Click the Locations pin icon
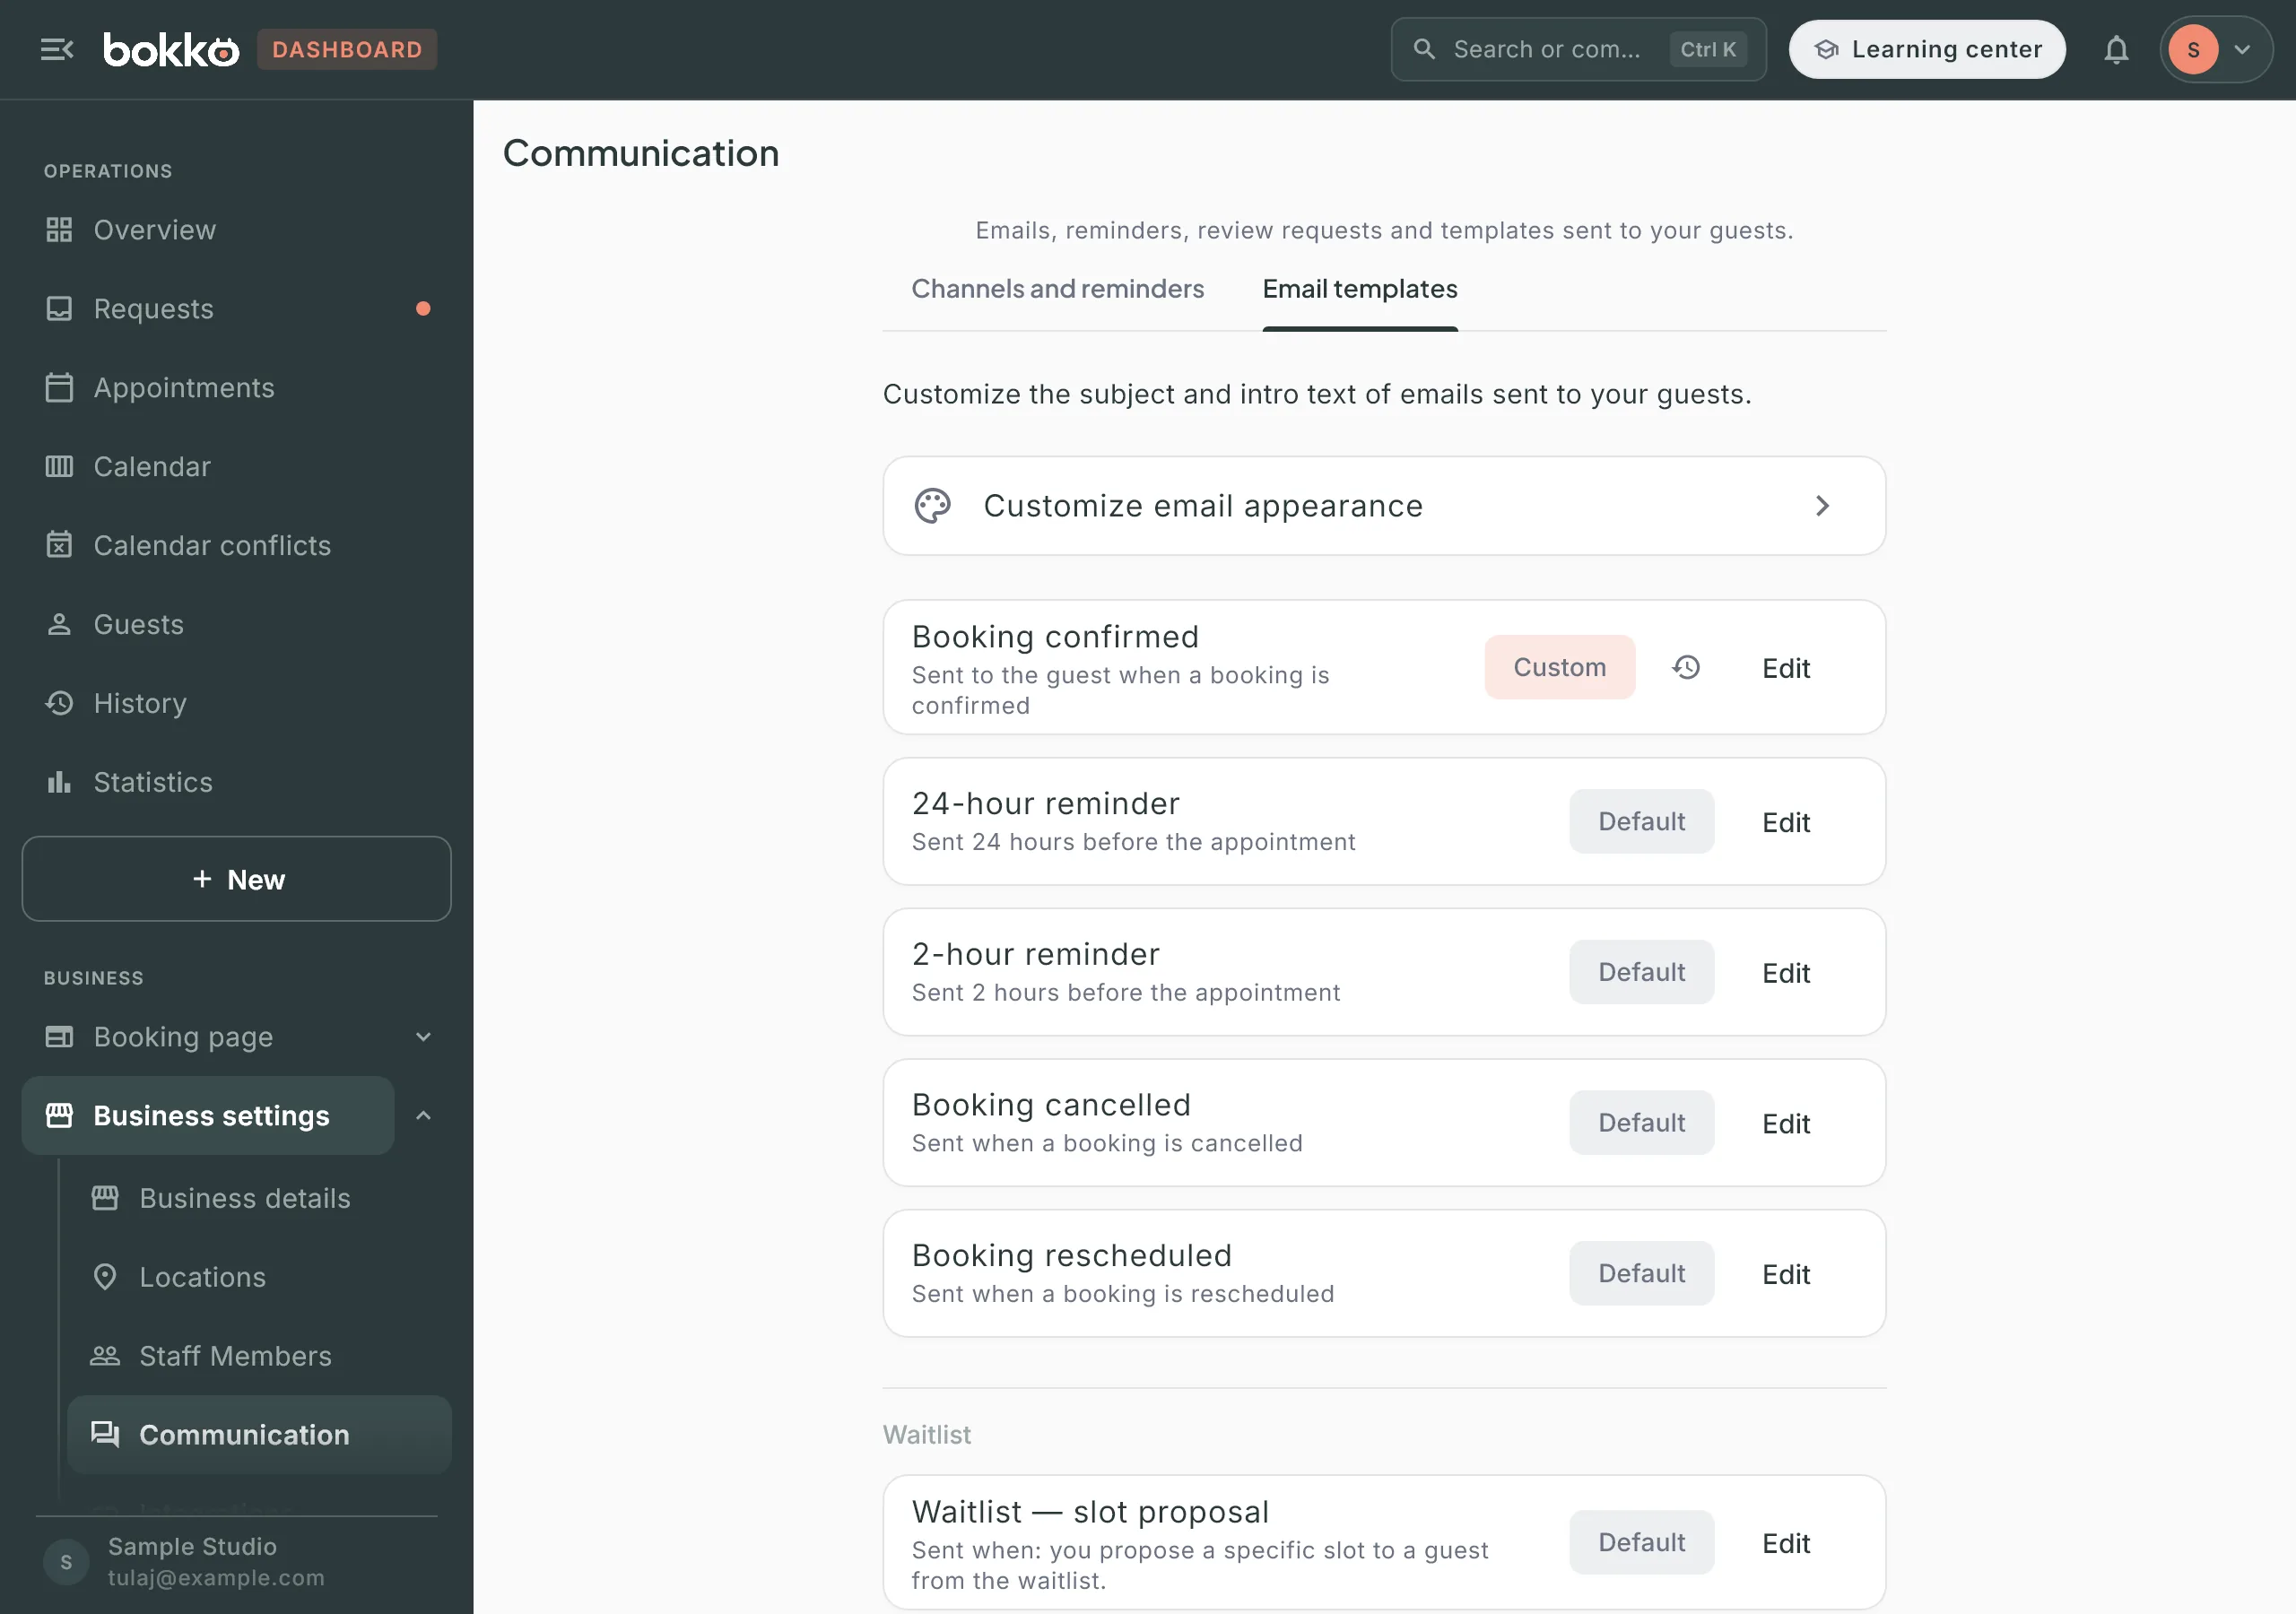Image resolution: width=2296 pixels, height=1614 pixels. pyautogui.click(x=105, y=1277)
